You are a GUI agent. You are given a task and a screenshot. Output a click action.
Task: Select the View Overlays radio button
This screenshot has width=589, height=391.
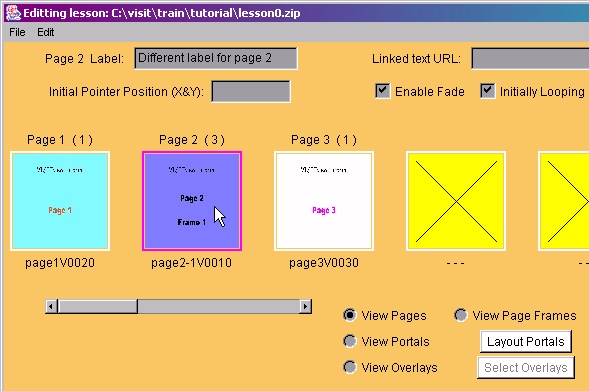[x=350, y=367]
